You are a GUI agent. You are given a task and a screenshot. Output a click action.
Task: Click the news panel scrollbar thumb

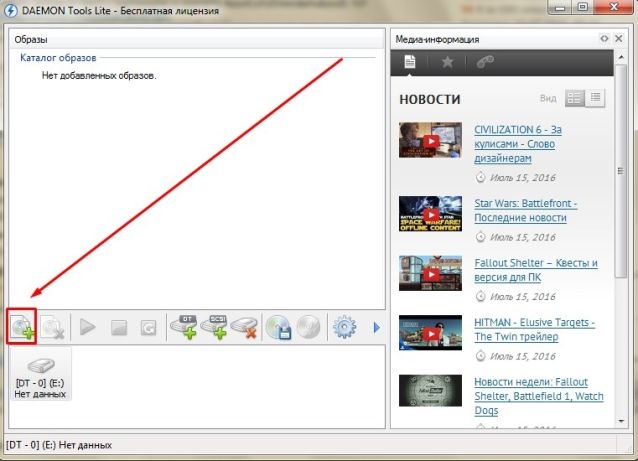[x=621, y=171]
